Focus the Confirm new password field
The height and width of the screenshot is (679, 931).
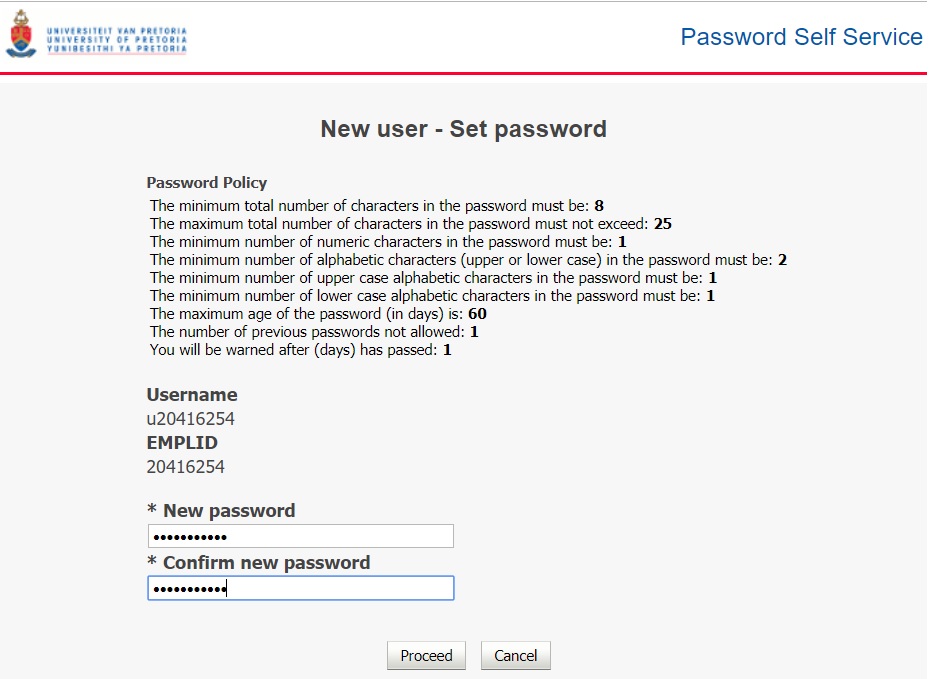300,588
